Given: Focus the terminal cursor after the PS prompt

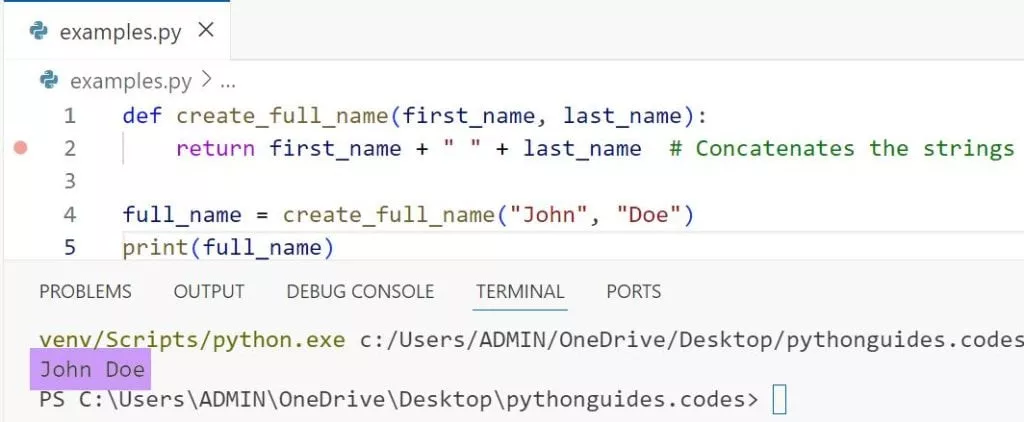Looking at the screenshot, I should tap(780, 400).
